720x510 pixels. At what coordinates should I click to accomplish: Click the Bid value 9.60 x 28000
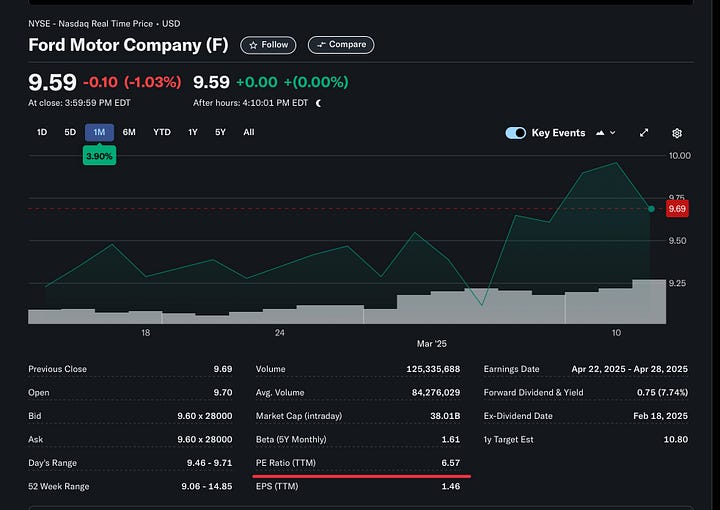point(205,416)
